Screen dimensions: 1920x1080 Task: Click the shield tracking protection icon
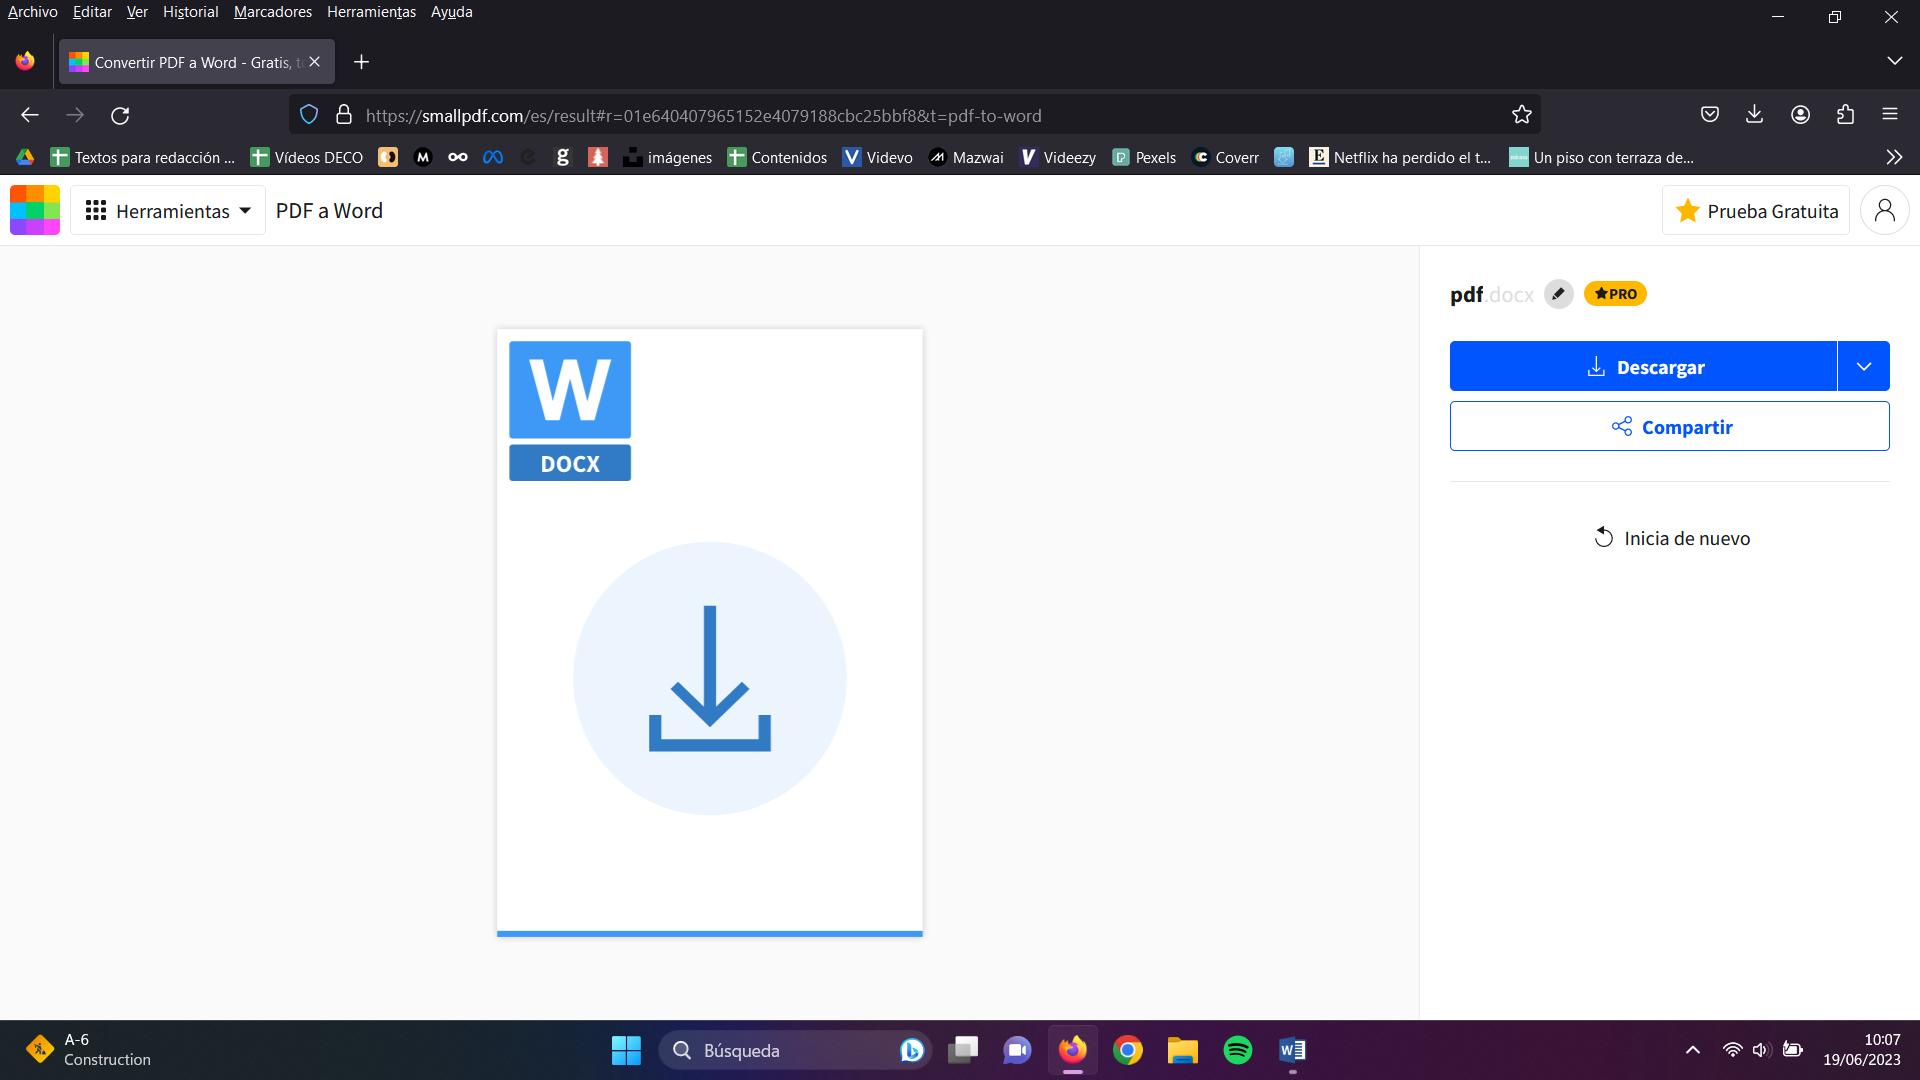pos(309,115)
